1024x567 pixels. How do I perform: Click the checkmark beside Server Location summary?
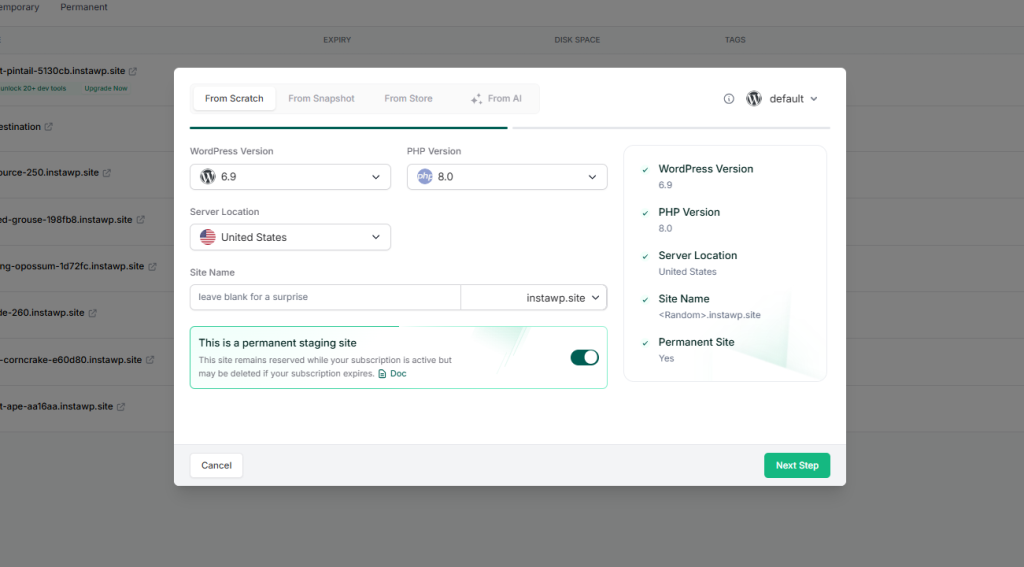[x=645, y=256]
